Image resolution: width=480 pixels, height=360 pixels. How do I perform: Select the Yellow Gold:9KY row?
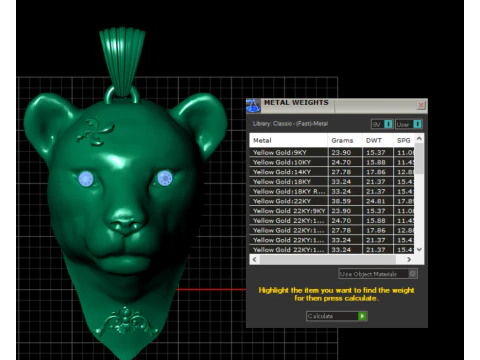pos(332,152)
